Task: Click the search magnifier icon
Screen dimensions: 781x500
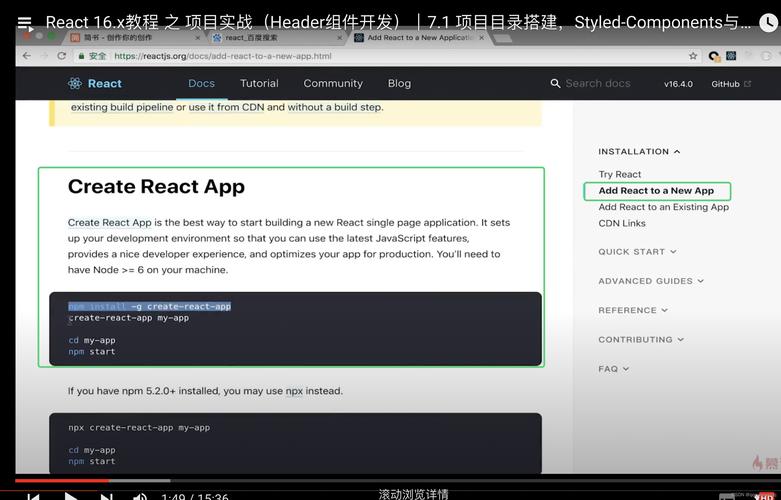Action: coord(555,83)
